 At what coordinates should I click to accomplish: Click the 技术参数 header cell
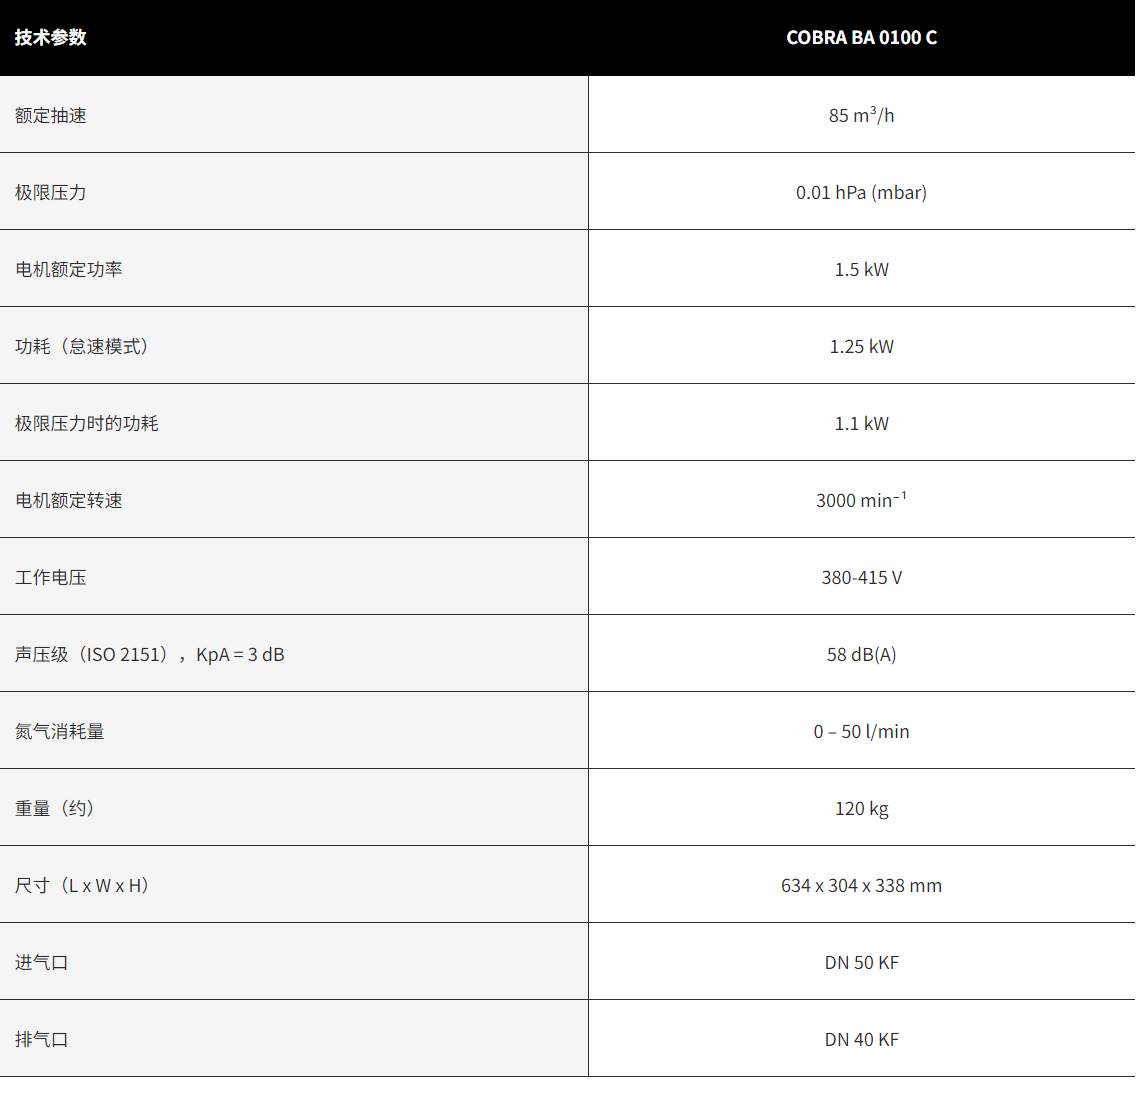pyautogui.click(x=51, y=38)
